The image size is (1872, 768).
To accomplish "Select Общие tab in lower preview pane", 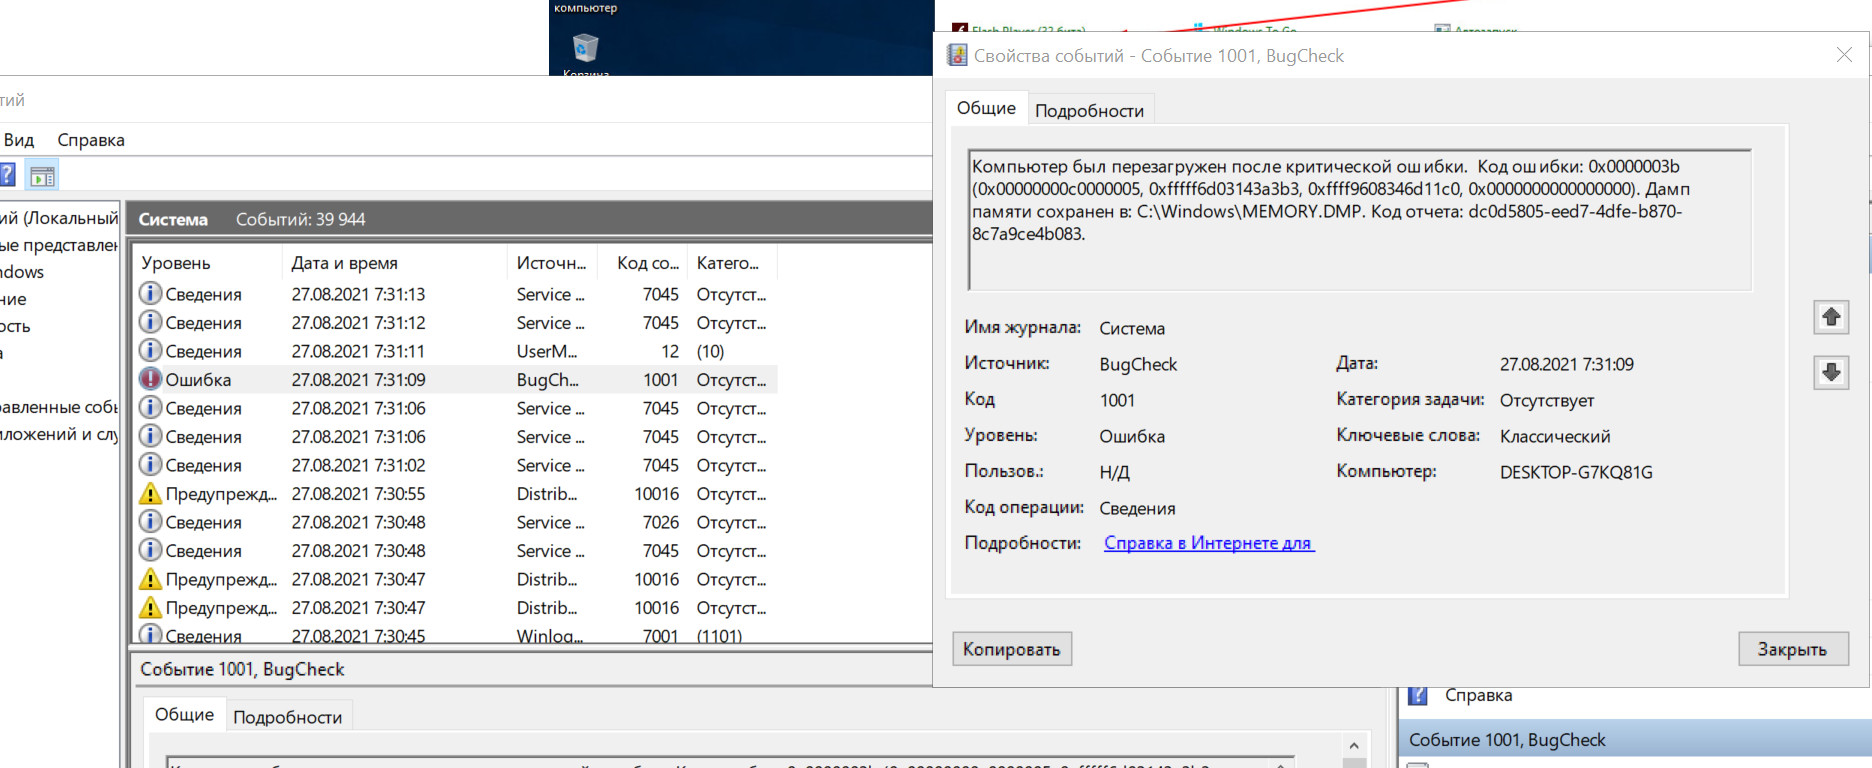I will tap(184, 715).
